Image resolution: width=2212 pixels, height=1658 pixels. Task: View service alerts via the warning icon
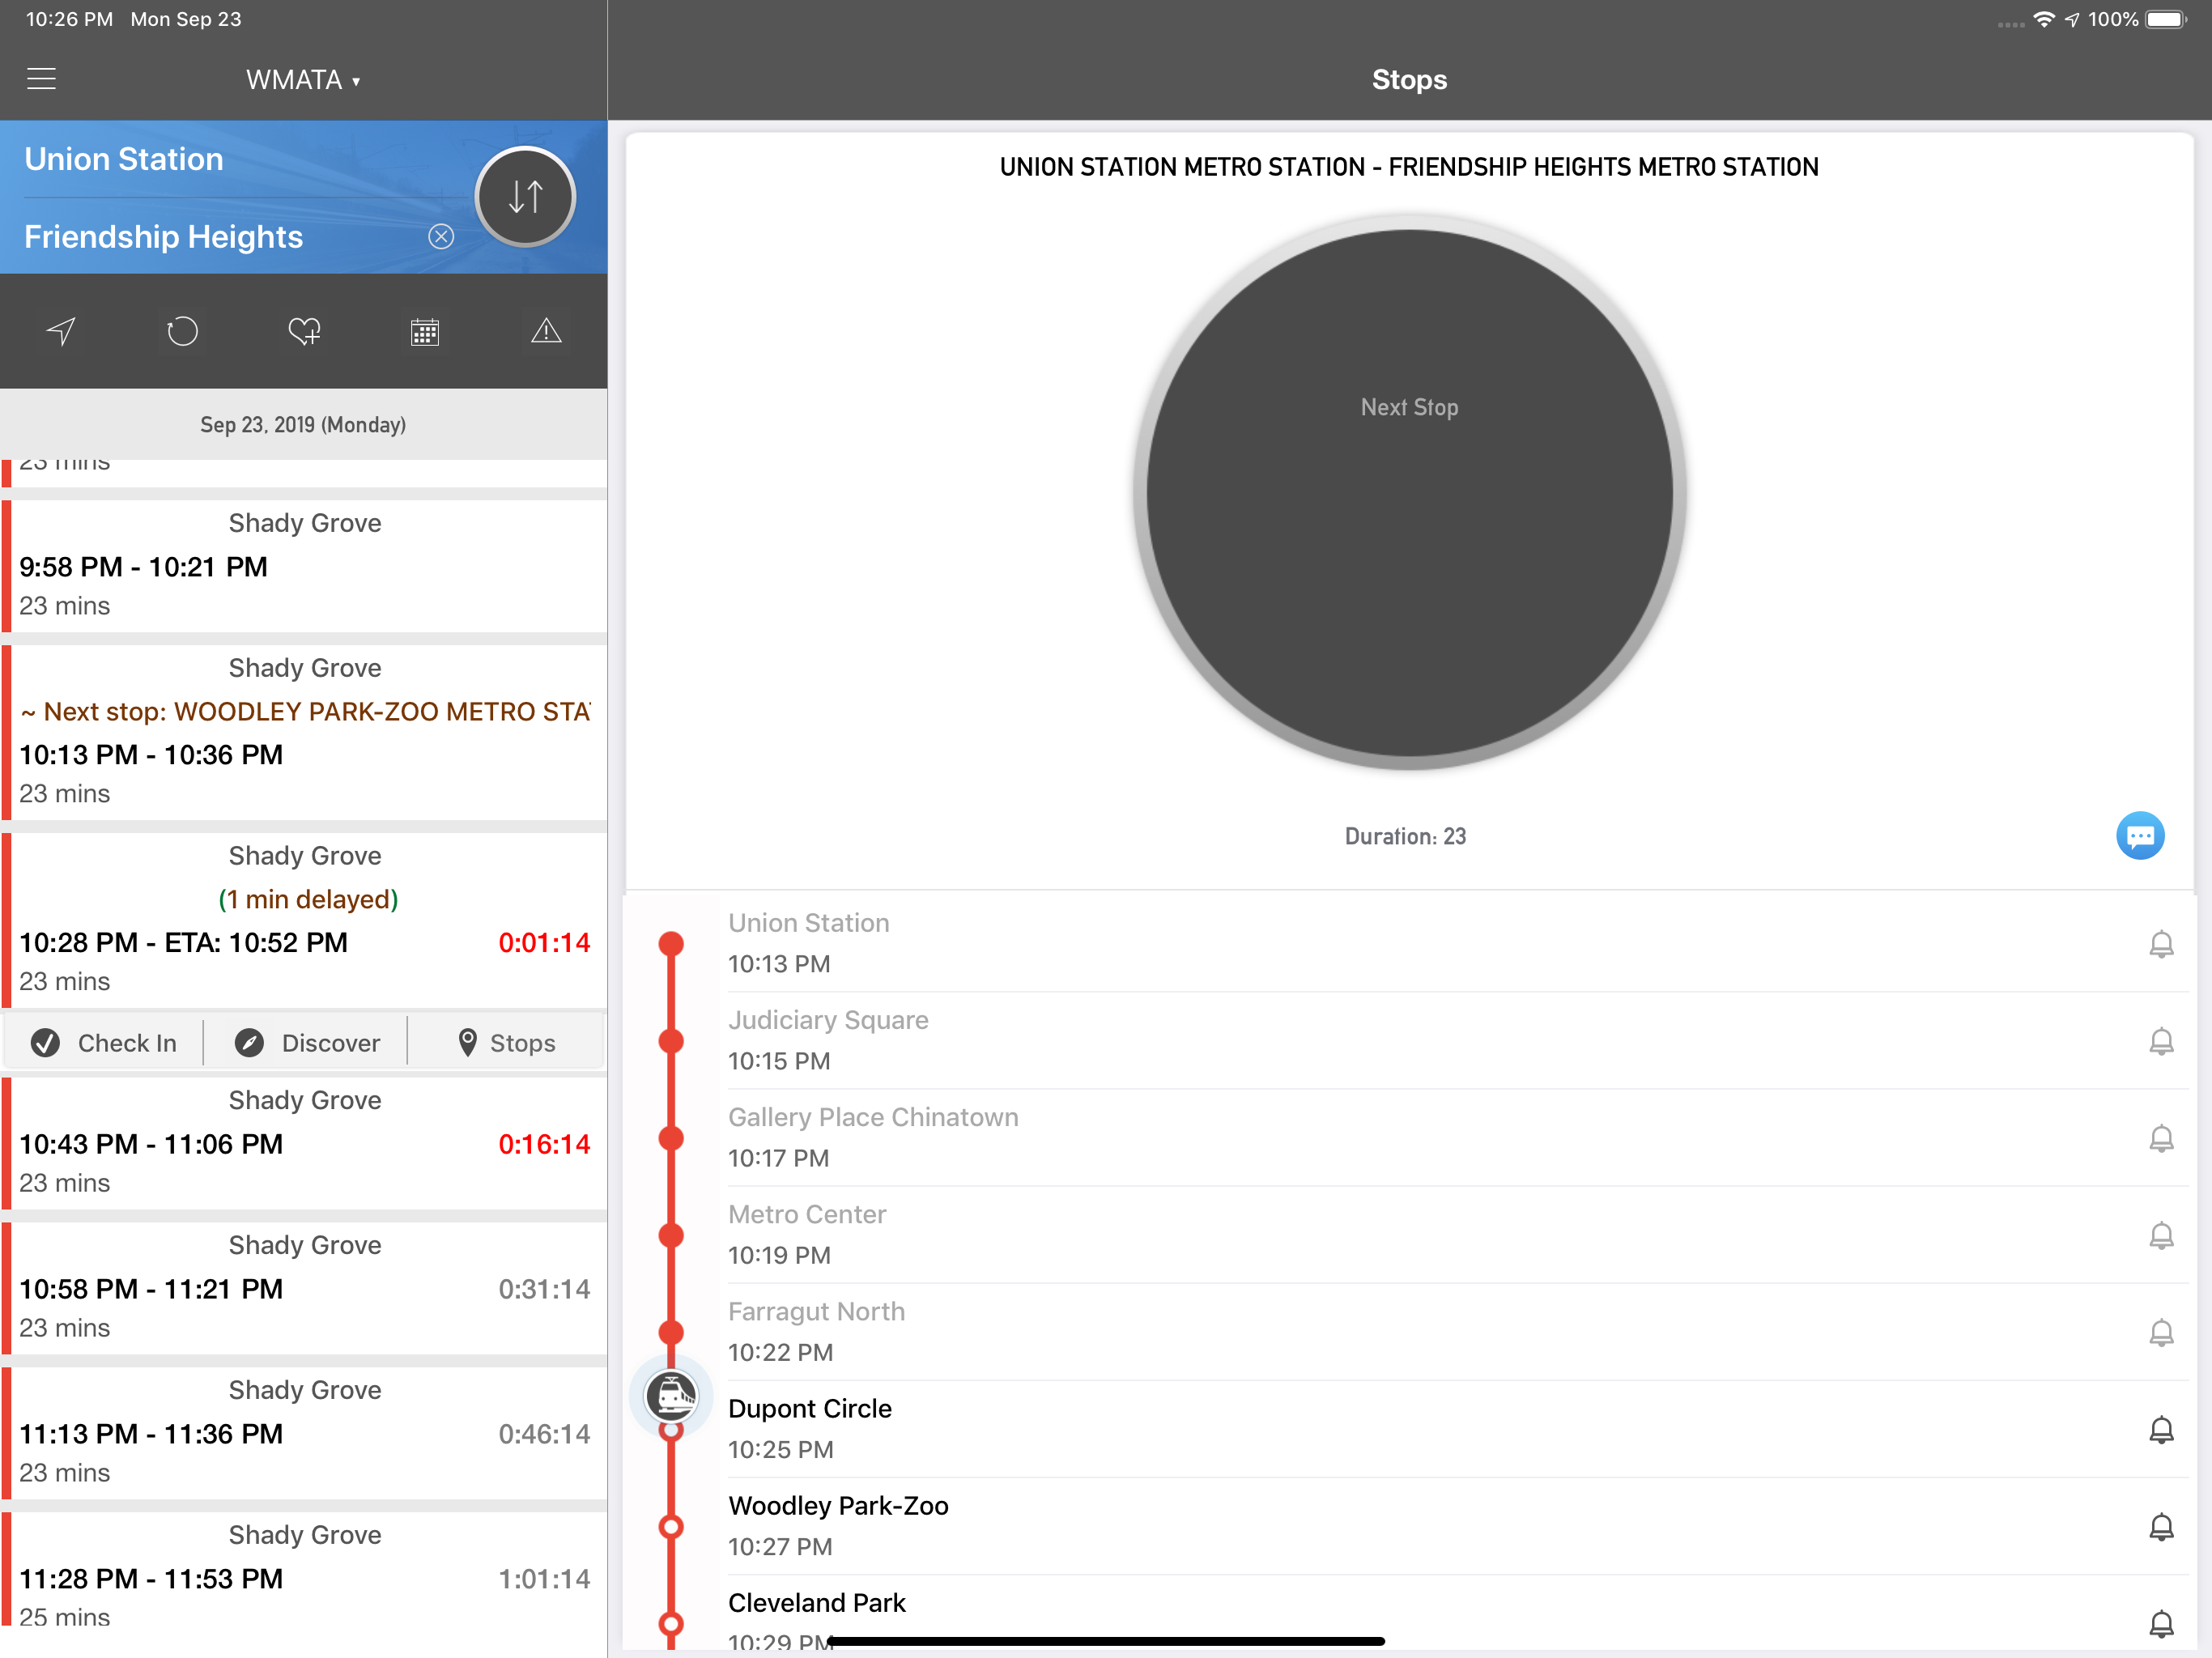point(546,331)
